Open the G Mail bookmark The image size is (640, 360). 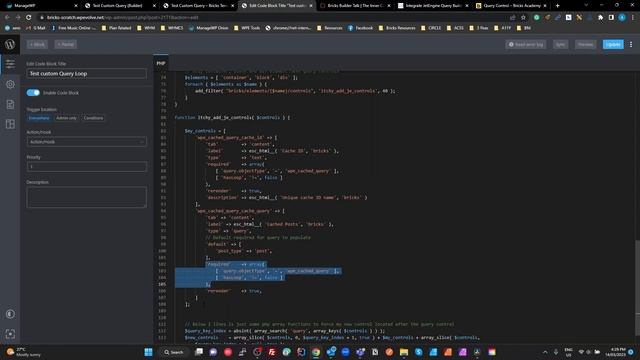(x=36, y=28)
